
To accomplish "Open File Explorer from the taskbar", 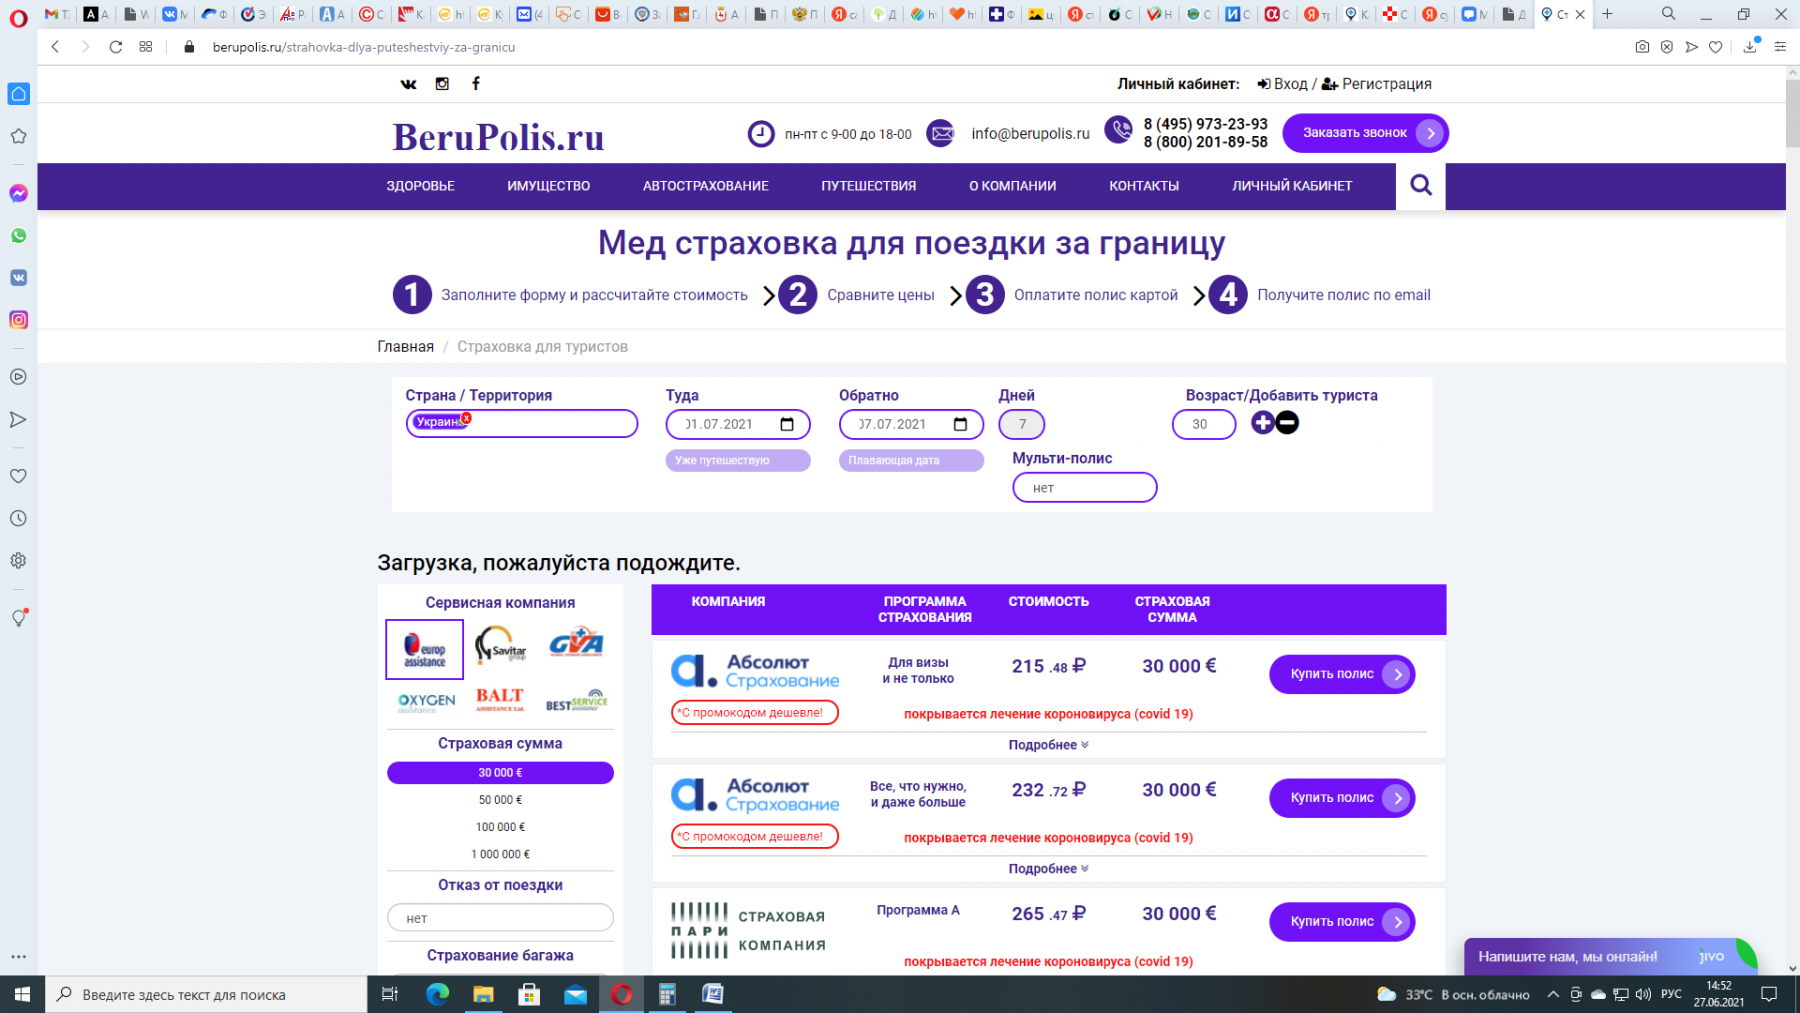I will (484, 994).
